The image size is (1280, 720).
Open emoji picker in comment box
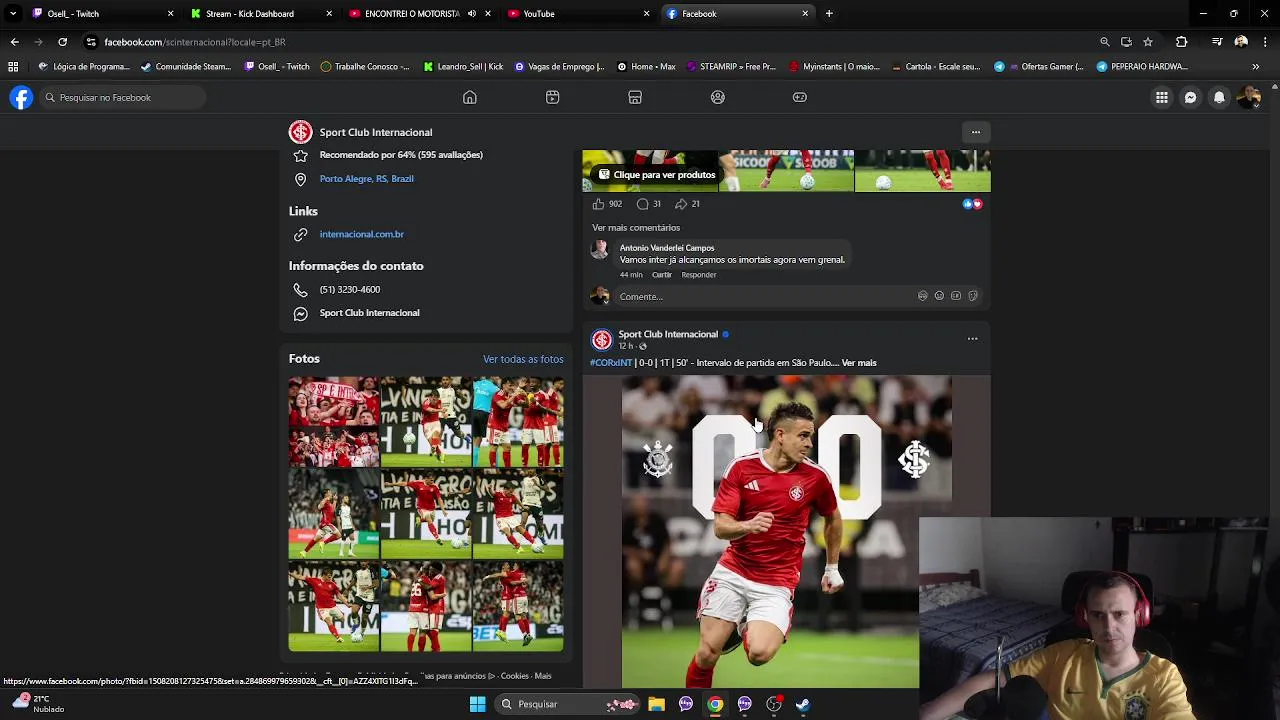pyautogui.click(x=939, y=296)
